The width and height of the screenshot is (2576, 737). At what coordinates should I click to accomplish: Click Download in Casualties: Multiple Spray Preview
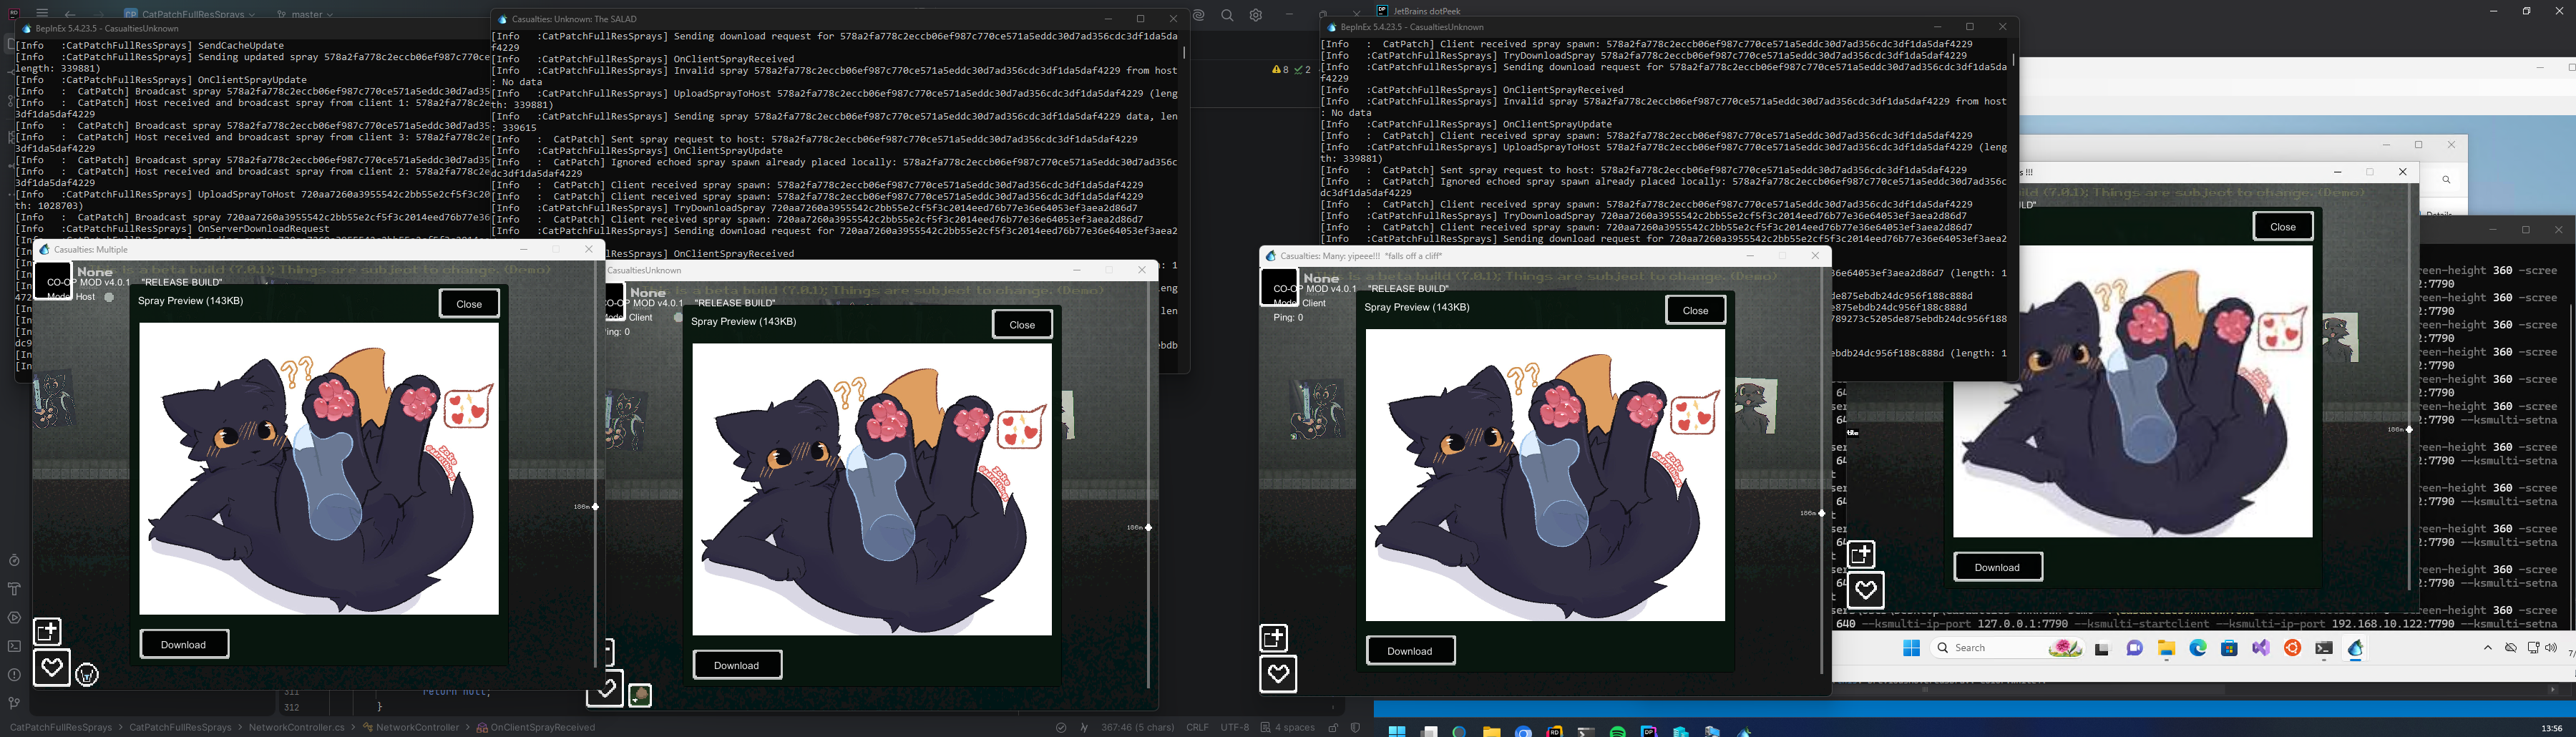[184, 644]
